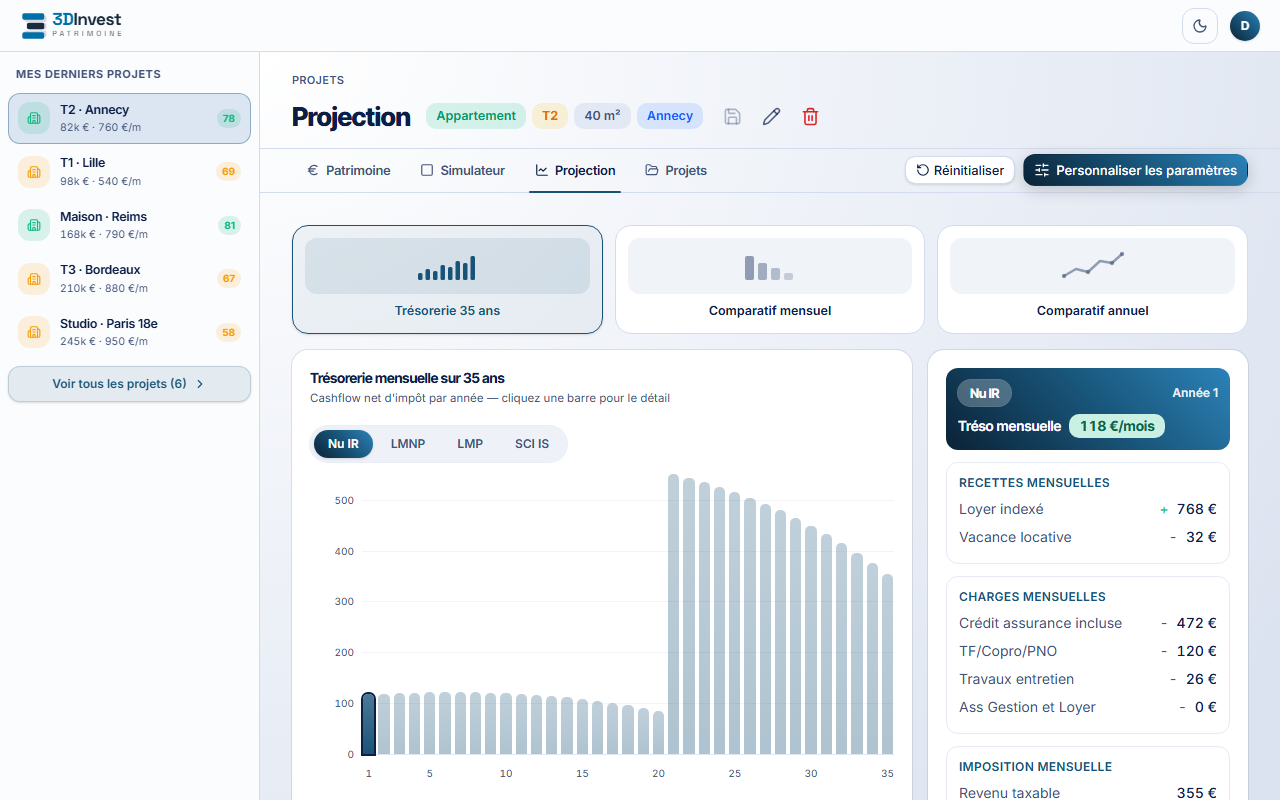Open the T2 · Annecy project
Image resolution: width=1280 pixels, height=800 pixels.
tap(129, 118)
